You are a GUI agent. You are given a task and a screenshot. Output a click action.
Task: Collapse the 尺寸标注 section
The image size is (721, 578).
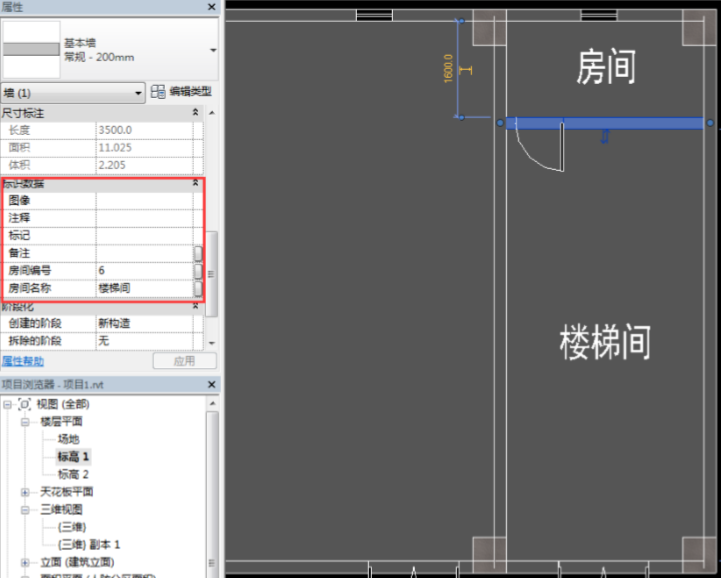[195, 112]
